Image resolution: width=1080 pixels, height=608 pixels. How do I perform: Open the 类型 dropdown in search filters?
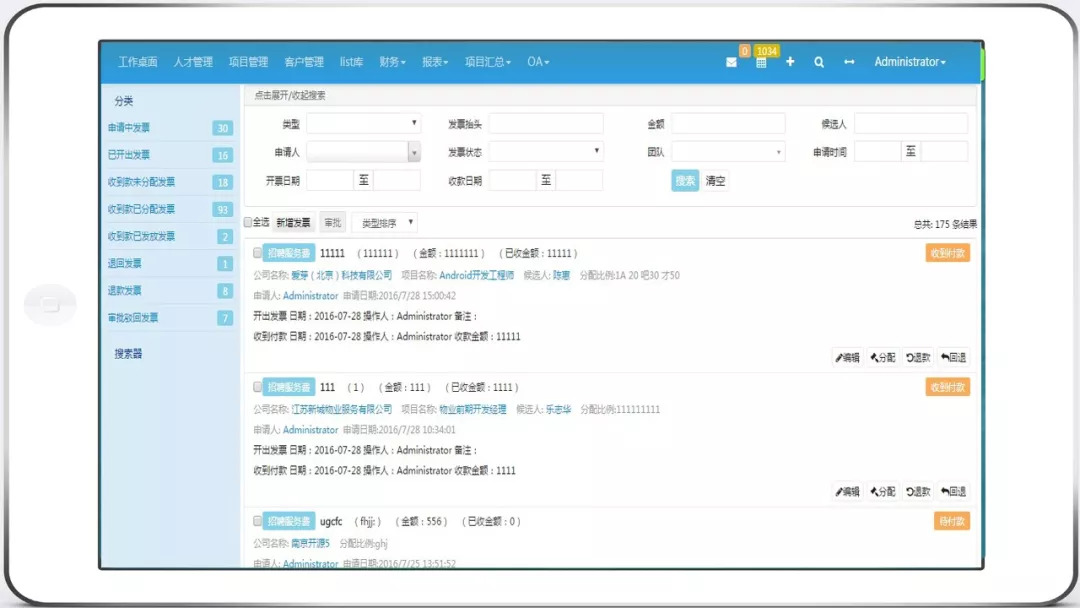(x=363, y=124)
